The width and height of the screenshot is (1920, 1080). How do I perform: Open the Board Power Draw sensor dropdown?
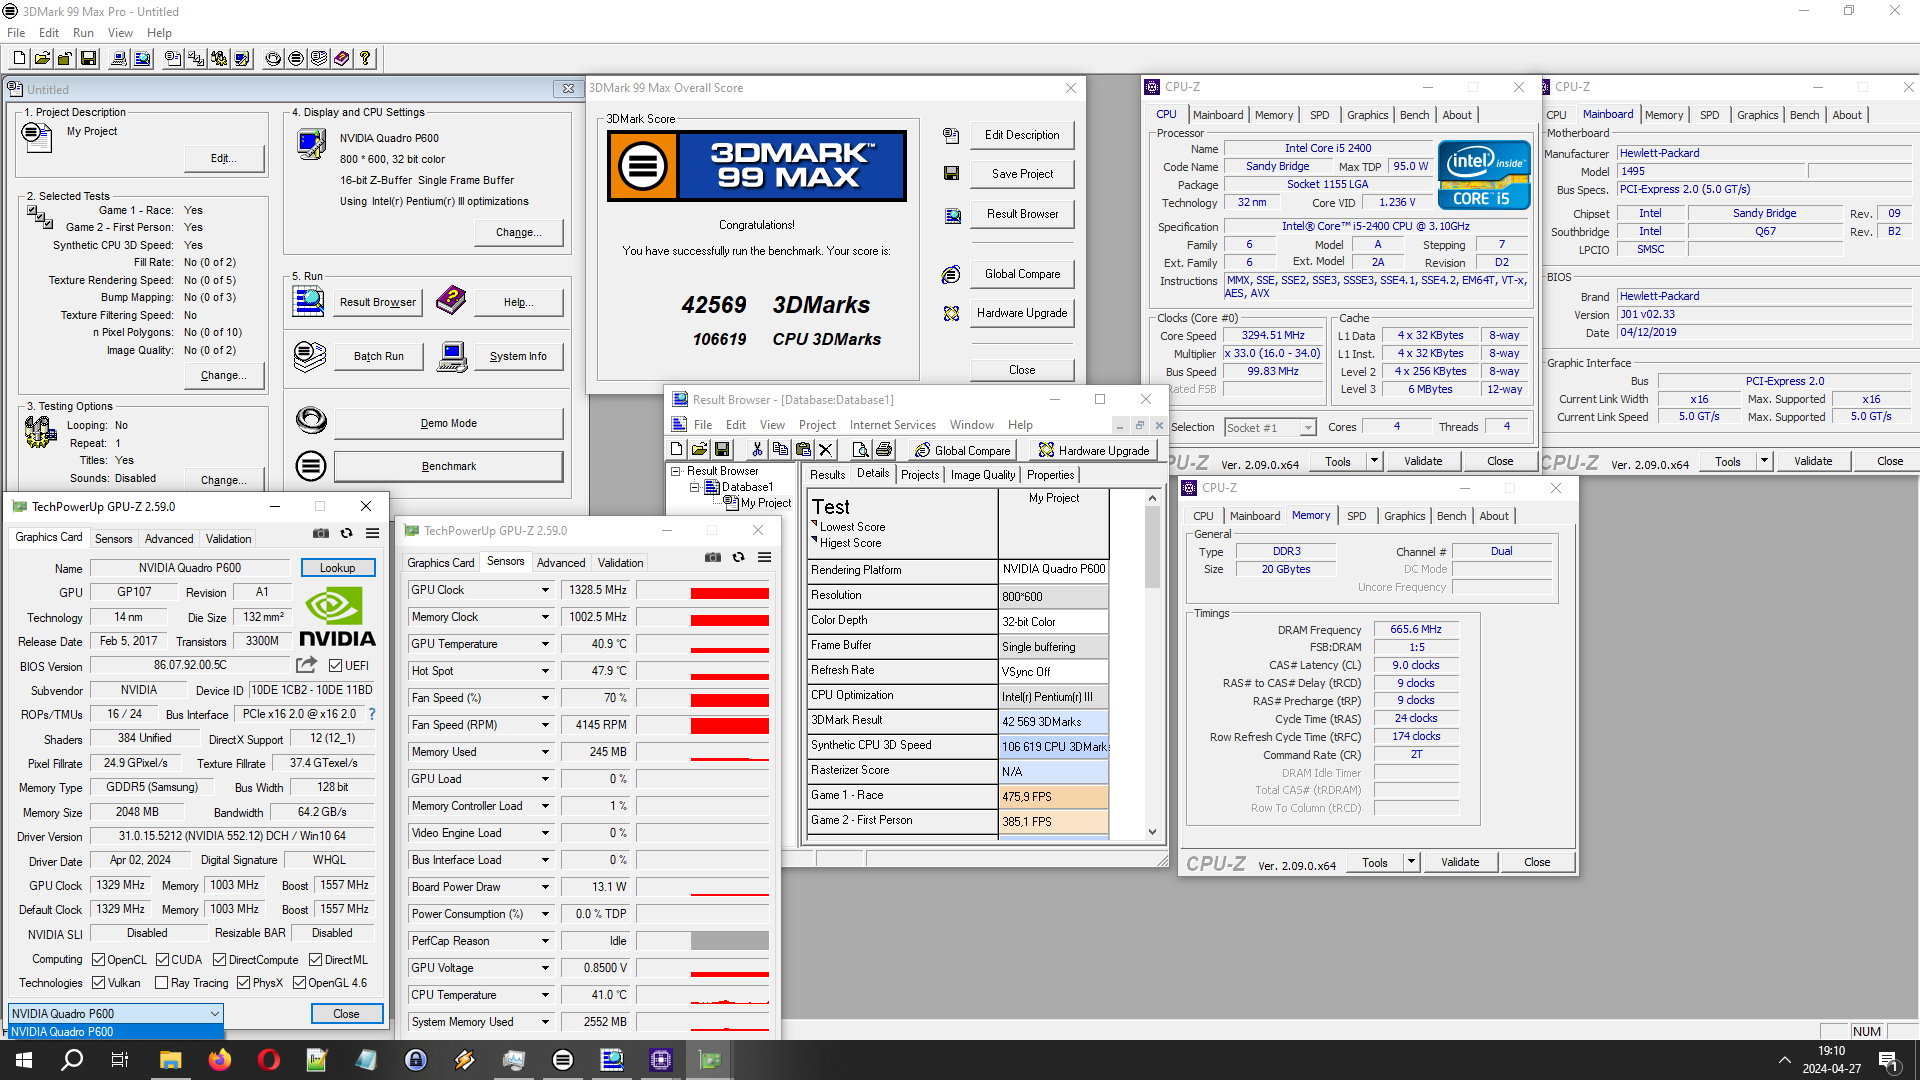click(x=546, y=887)
